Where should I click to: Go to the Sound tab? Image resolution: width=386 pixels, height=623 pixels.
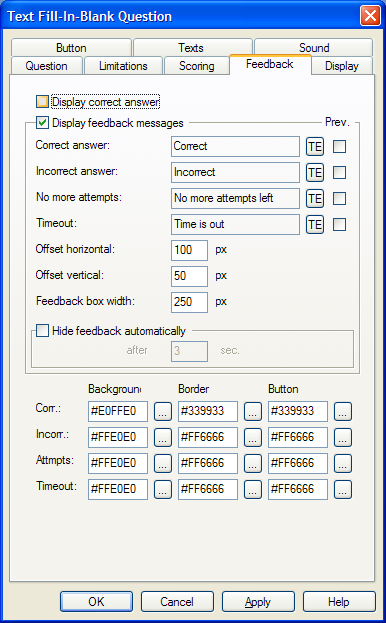click(x=314, y=48)
